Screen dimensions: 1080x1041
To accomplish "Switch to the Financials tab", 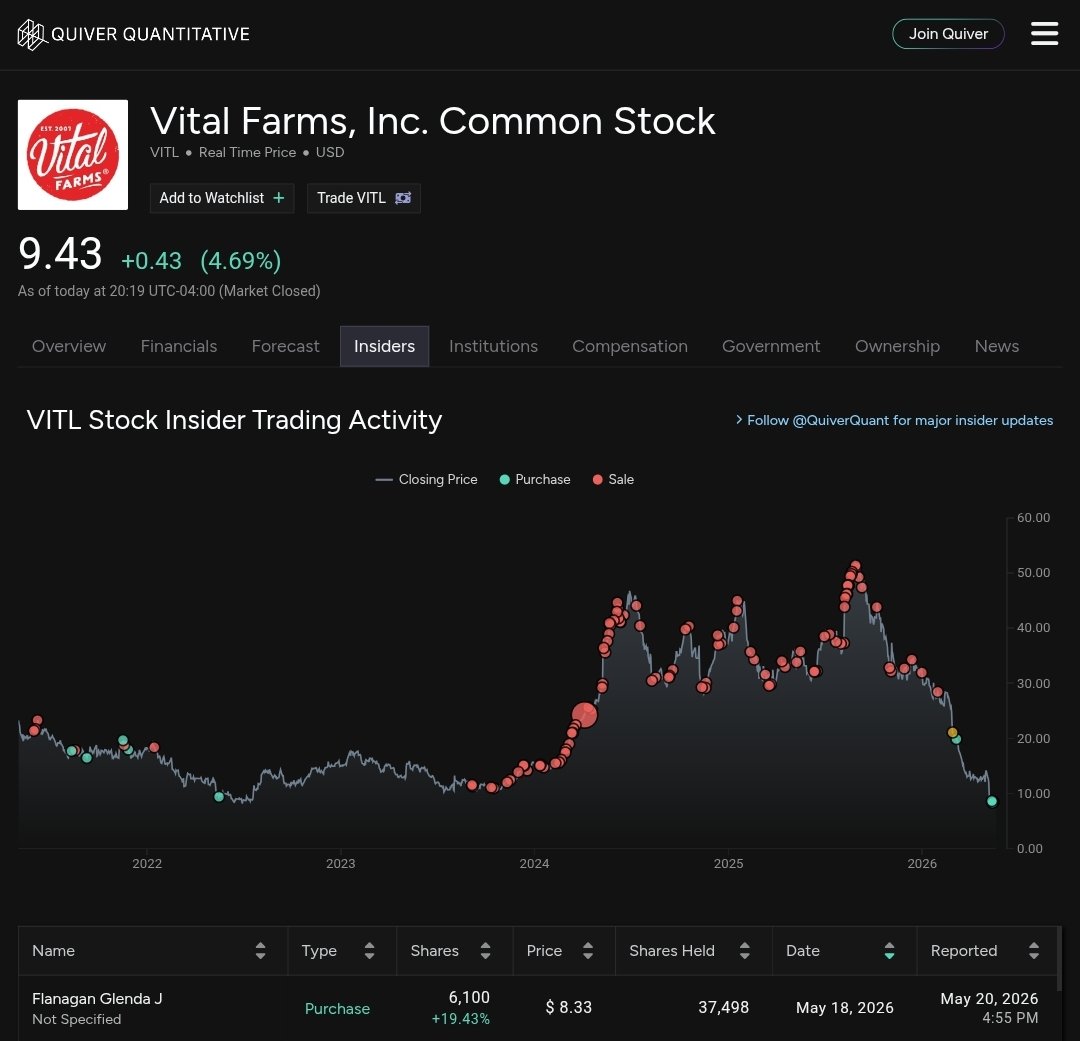I will coord(179,347).
